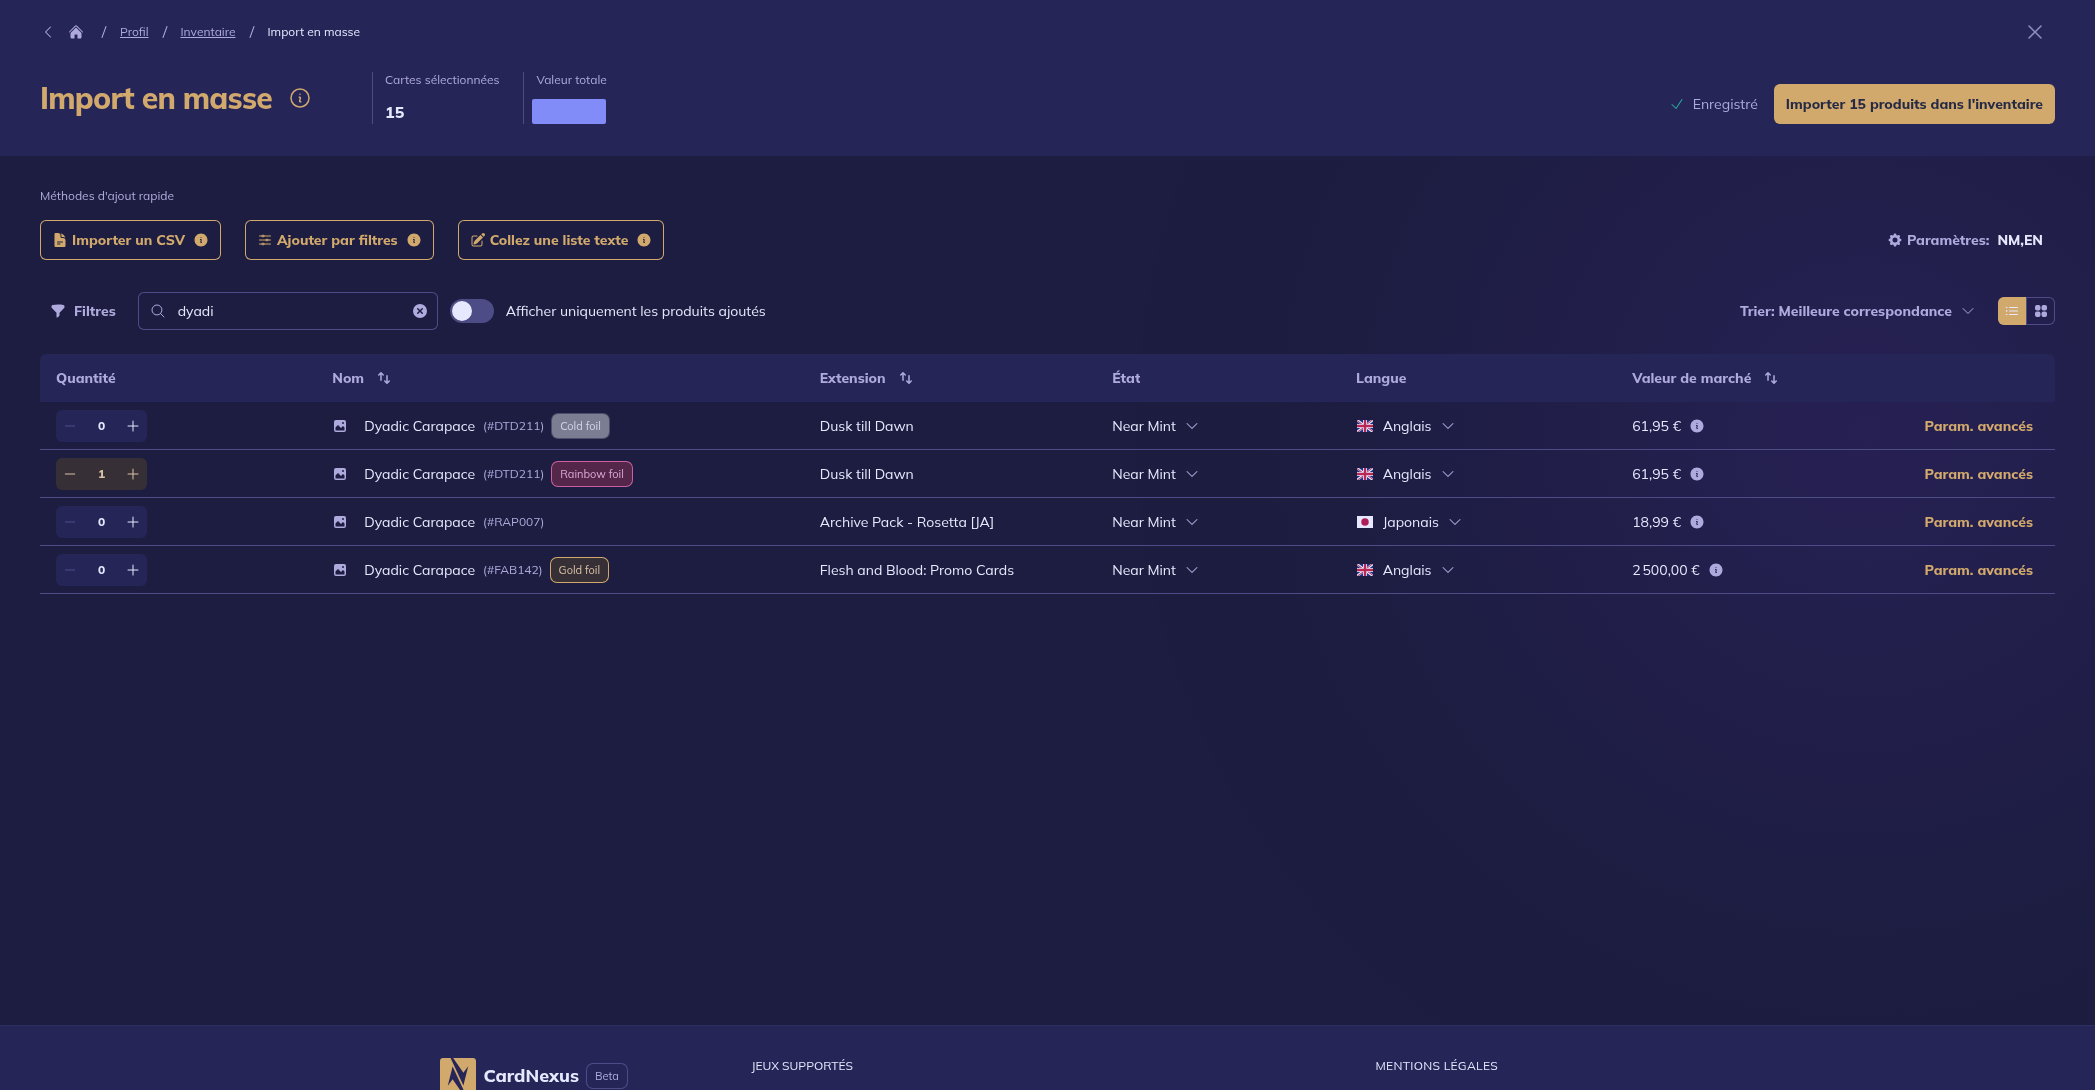
Task: Click info icon next to Import en masse
Action: [x=300, y=98]
